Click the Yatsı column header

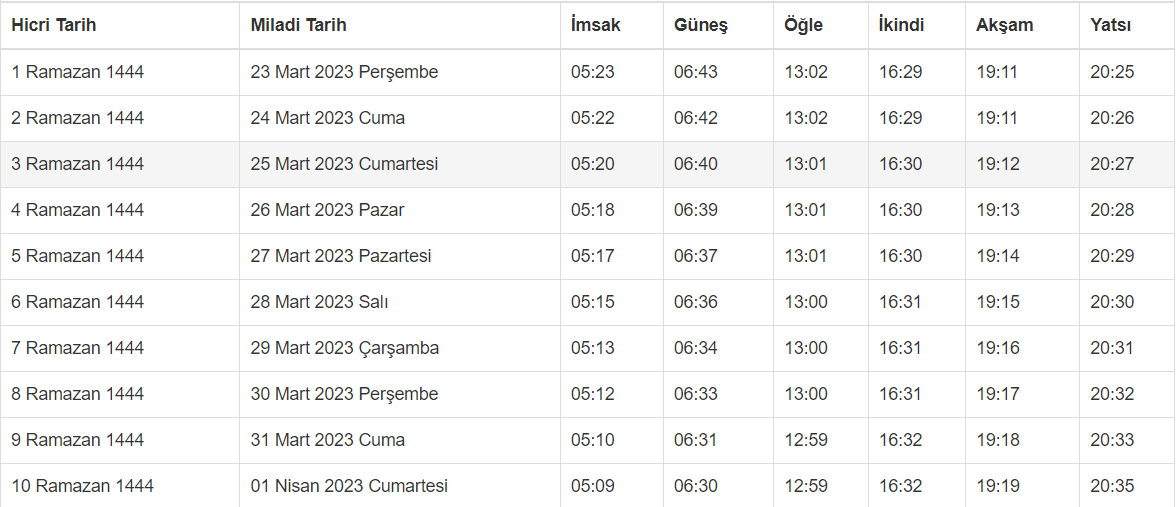1111,25
